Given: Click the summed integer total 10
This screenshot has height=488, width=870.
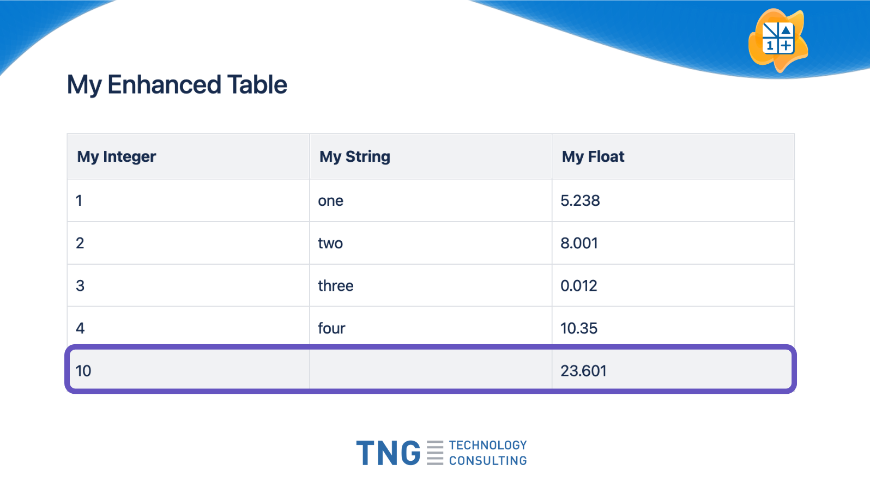Looking at the screenshot, I should 84,371.
